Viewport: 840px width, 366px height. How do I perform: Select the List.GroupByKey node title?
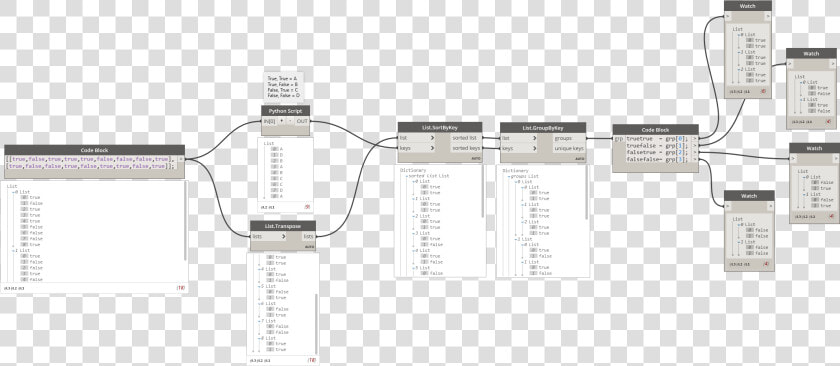coord(543,128)
